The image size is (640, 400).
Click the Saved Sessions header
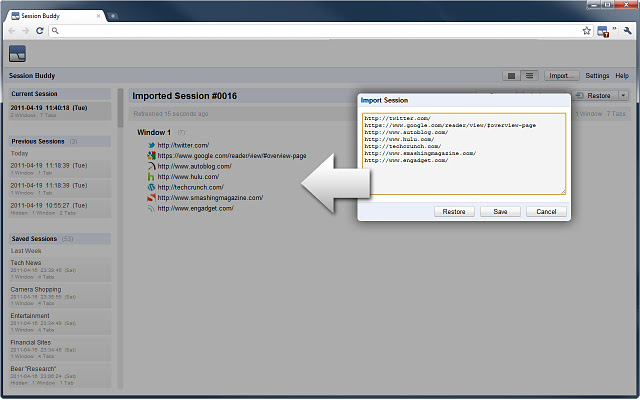pyautogui.click(x=60, y=239)
